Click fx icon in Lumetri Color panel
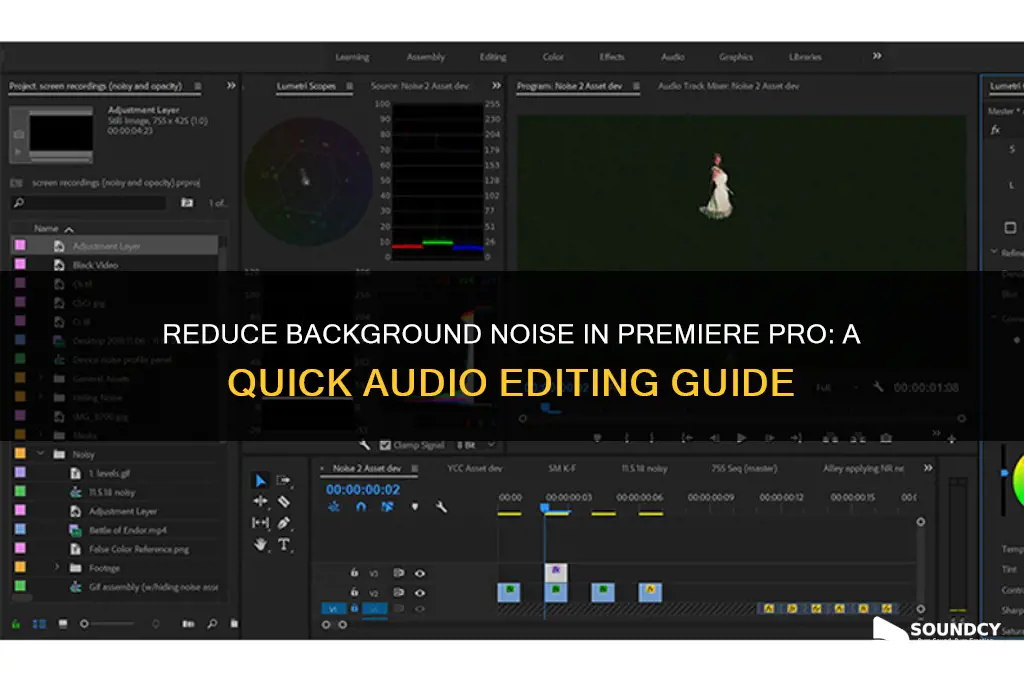This screenshot has width=1024, height=680. (995, 130)
